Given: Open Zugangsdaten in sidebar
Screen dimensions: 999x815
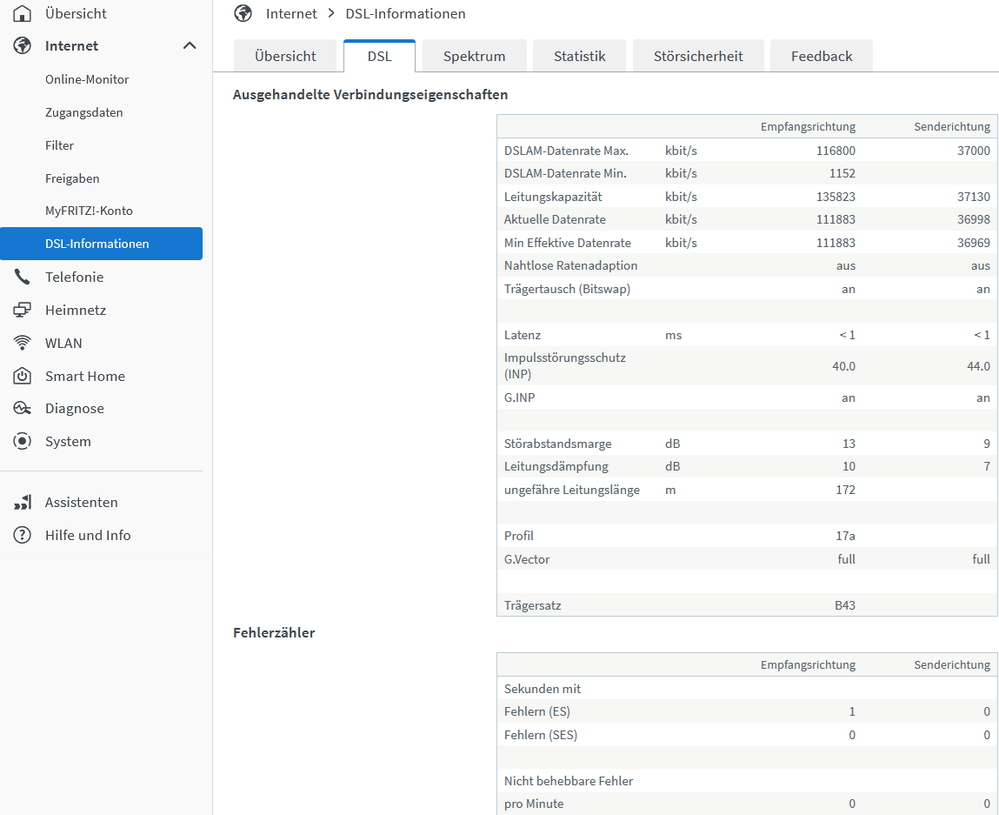Looking at the screenshot, I should tap(83, 113).
